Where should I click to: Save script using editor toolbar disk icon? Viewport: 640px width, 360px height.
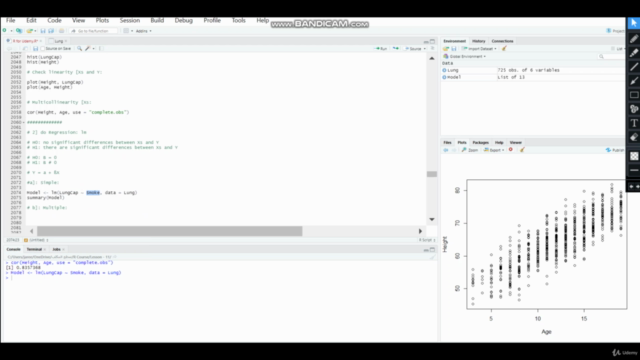(x=36, y=49)
